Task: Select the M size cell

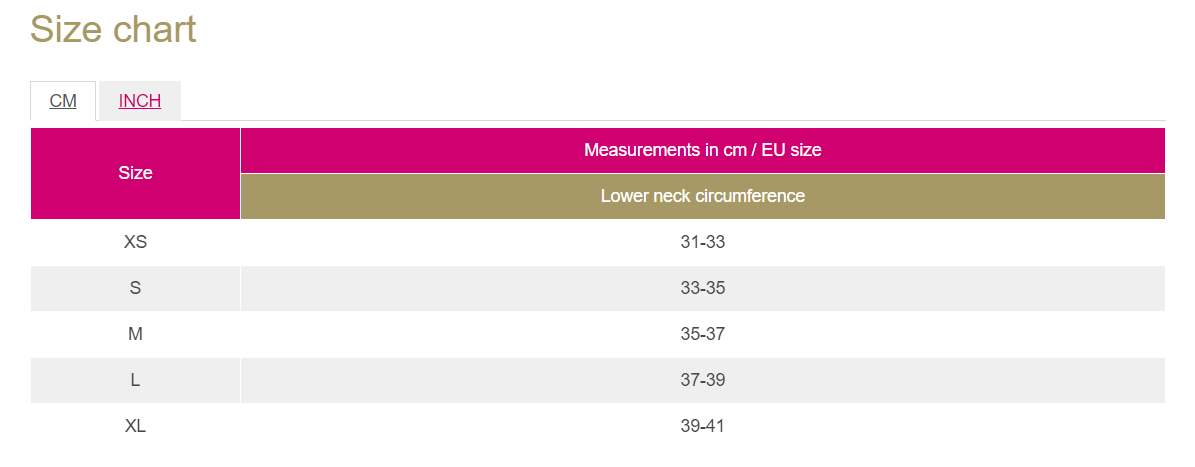Action: click(135, 334)
